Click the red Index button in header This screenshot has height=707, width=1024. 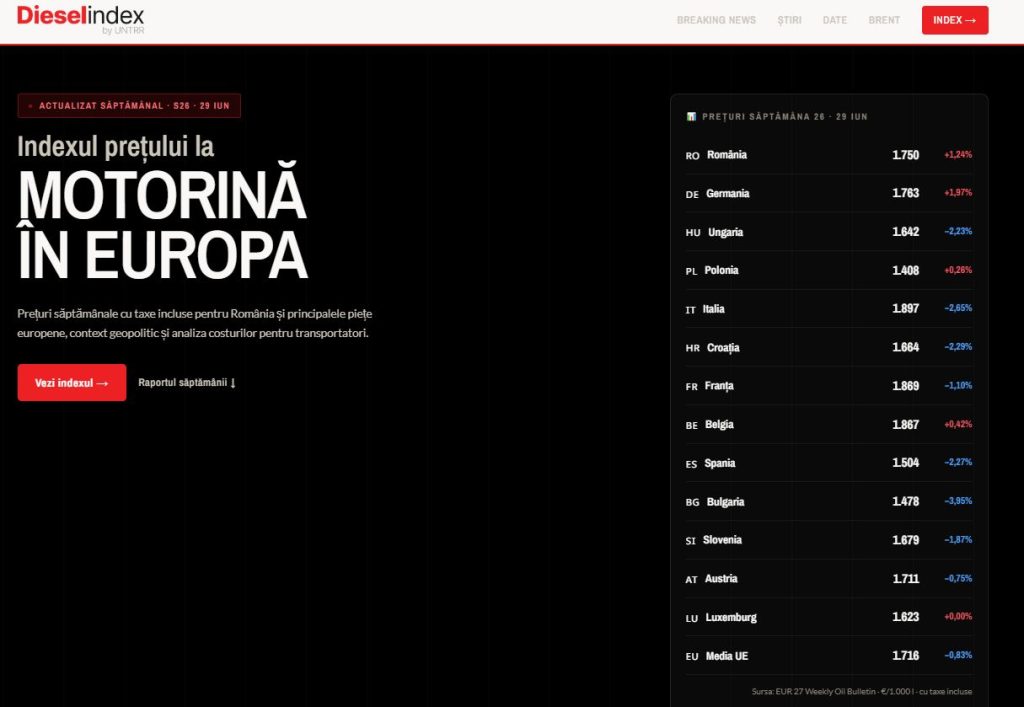tap(955, 20)
